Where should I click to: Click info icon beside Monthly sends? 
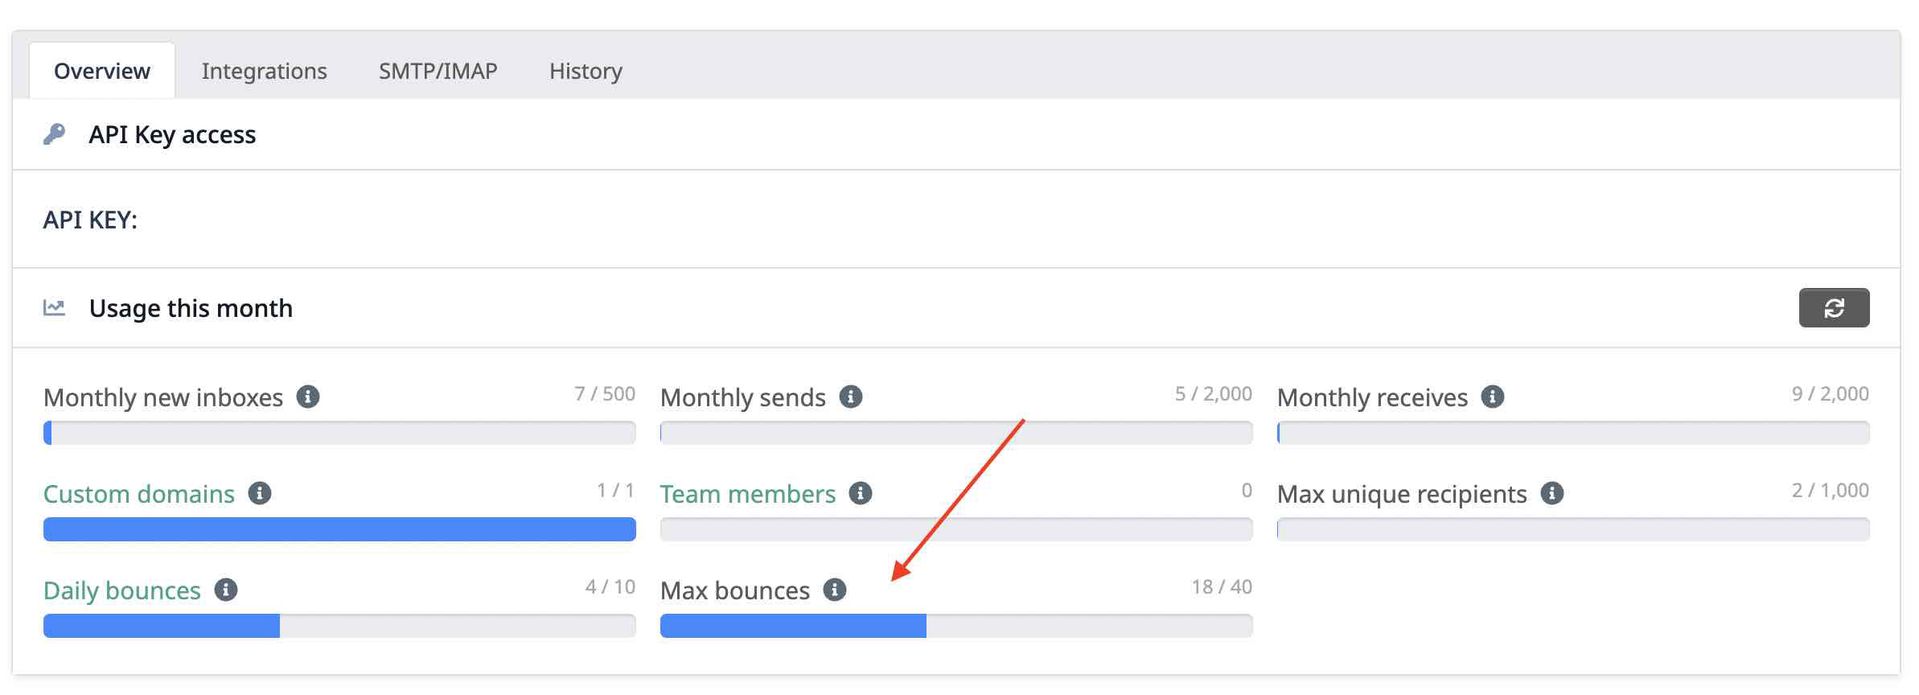click(x=851, y=397)
